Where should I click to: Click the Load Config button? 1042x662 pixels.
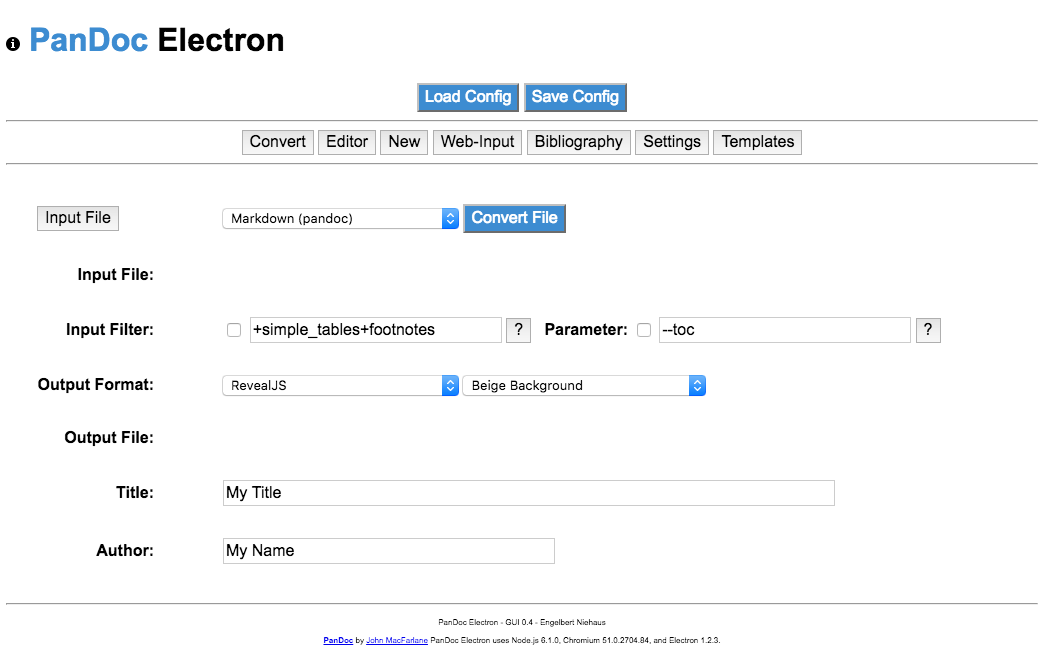(x=468, y=97)
